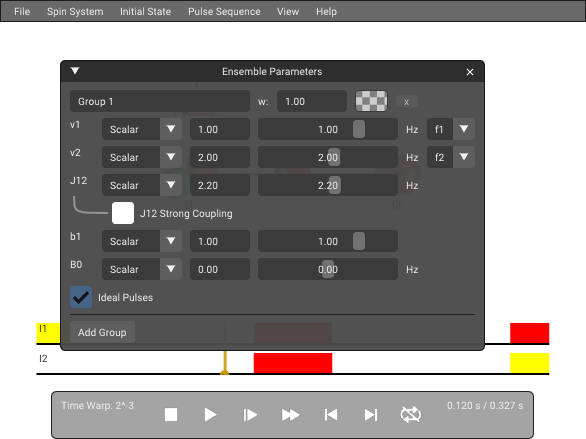This screenshot has width=586, height=439.
Task: Click the step-forward playback icon
Action: click(x=250, y=415)
